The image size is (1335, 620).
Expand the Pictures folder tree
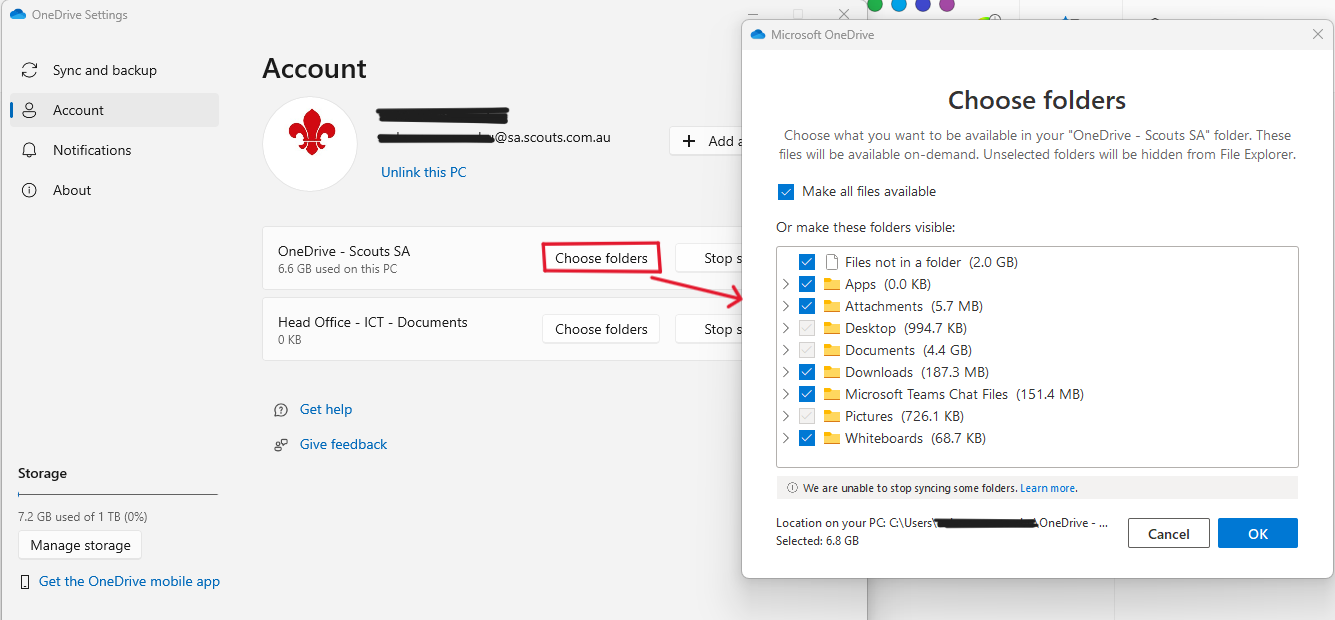tap(786, 416)
